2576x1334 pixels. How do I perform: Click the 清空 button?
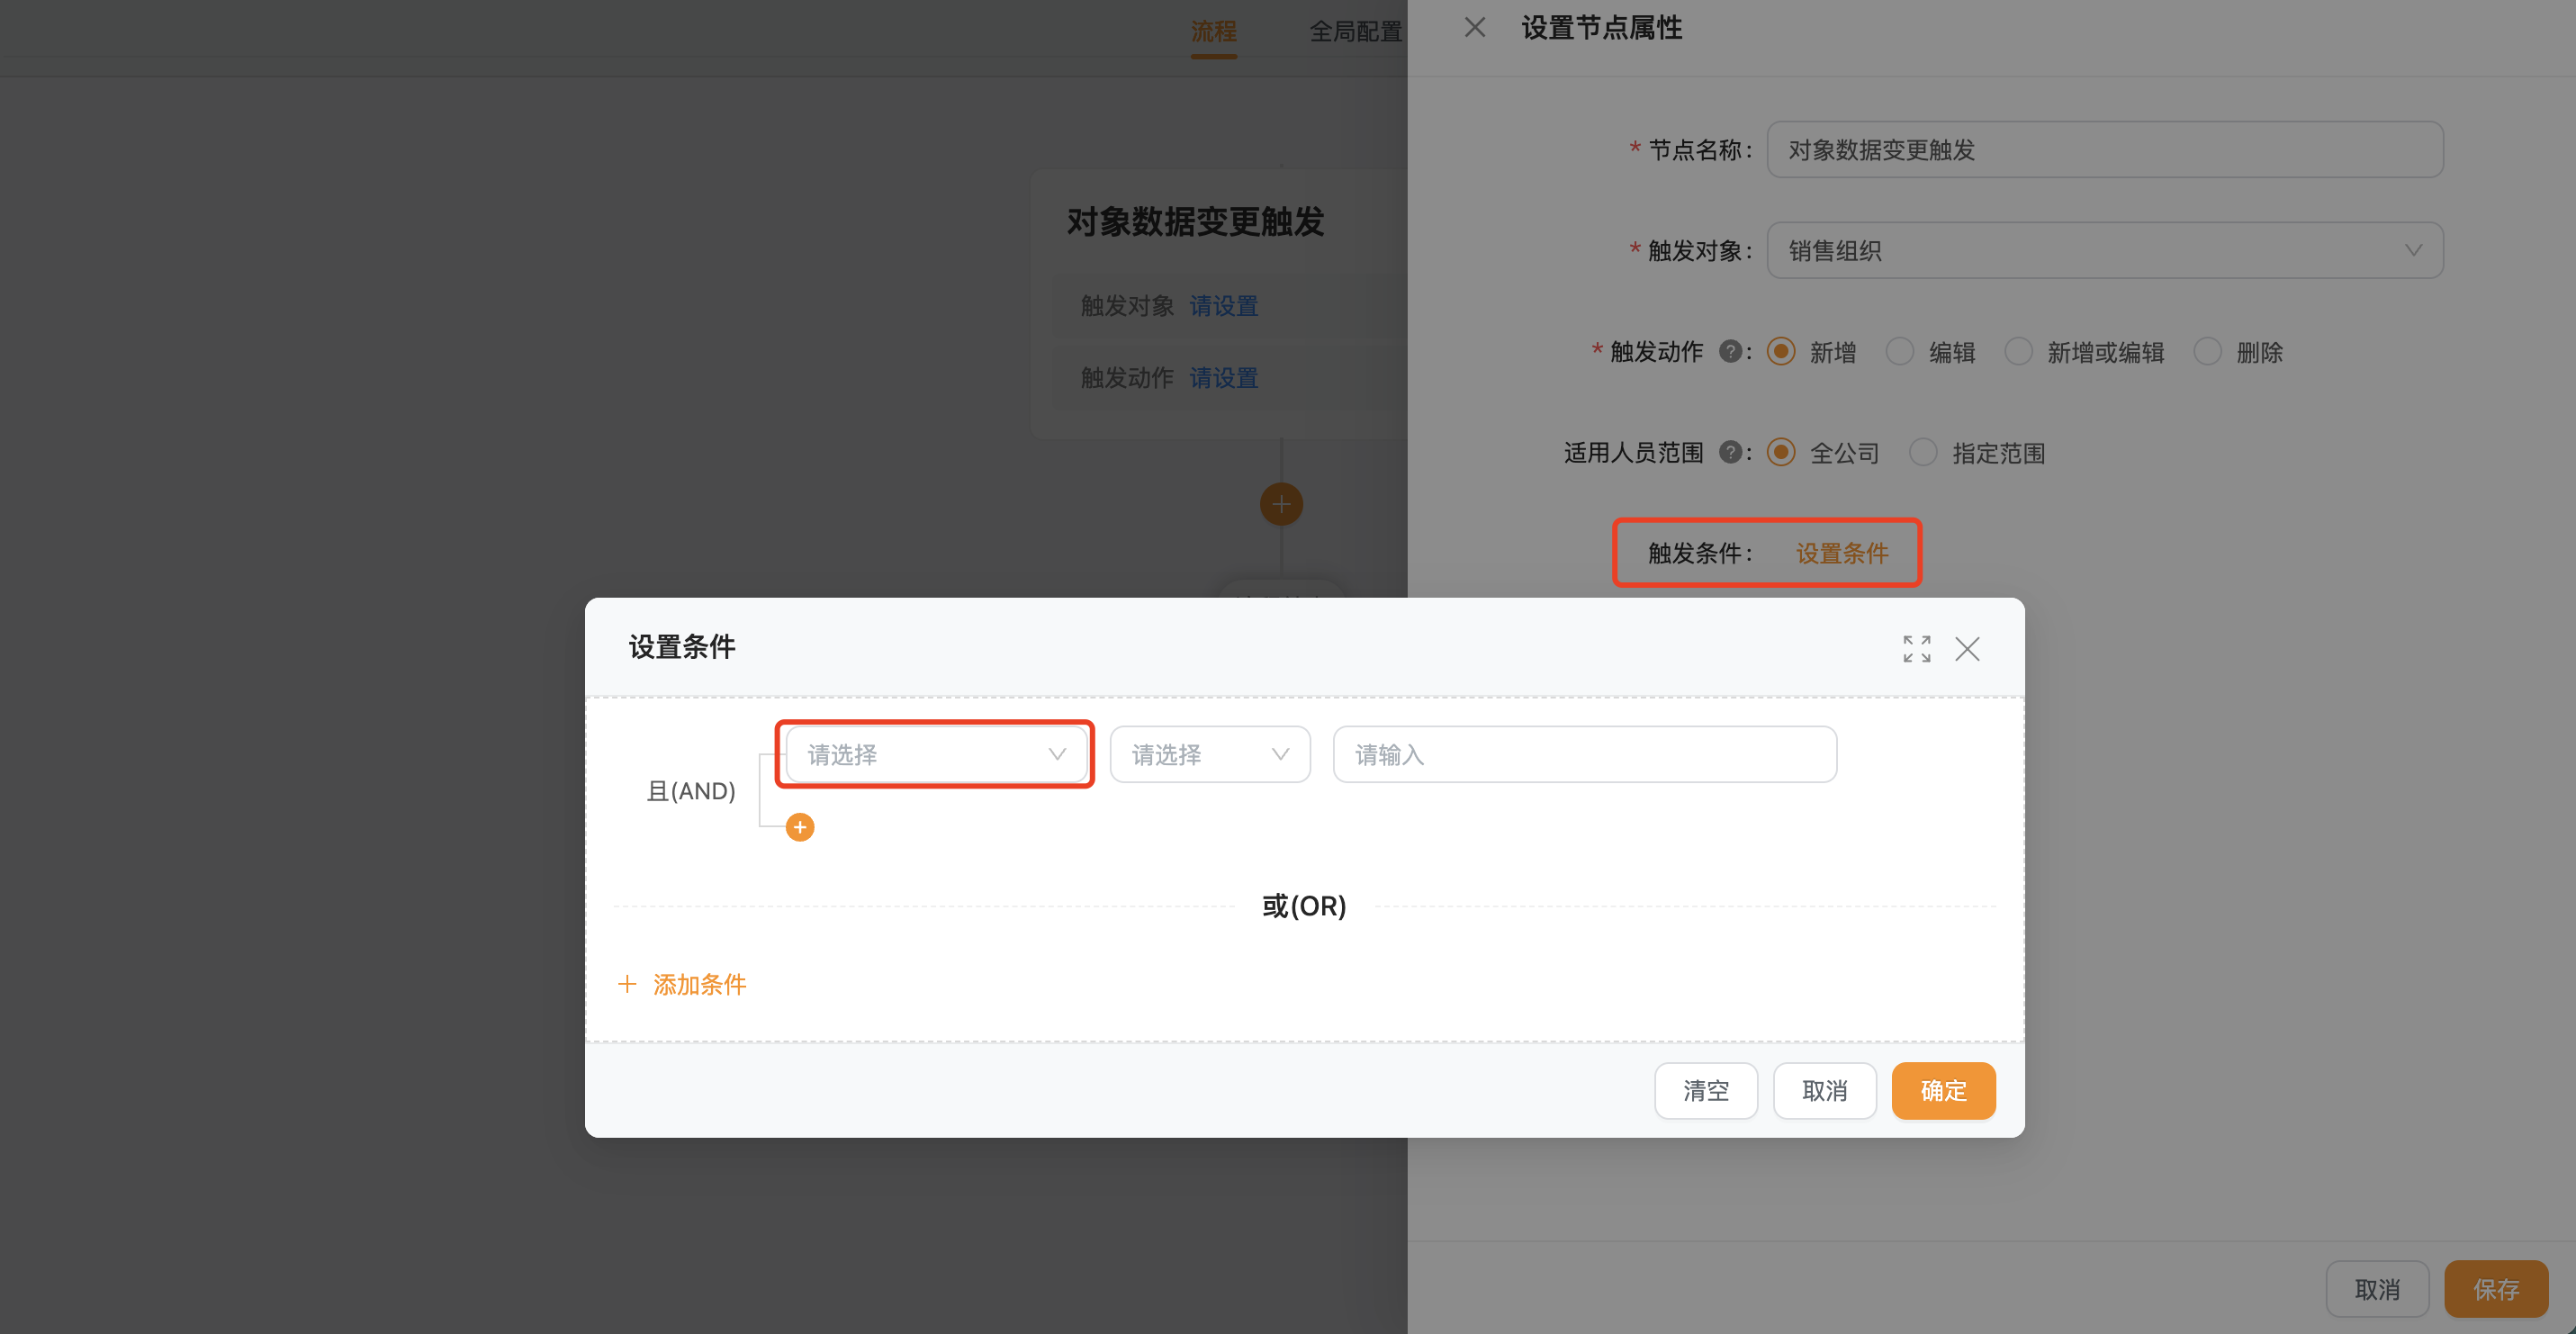coord(1706,1091)
